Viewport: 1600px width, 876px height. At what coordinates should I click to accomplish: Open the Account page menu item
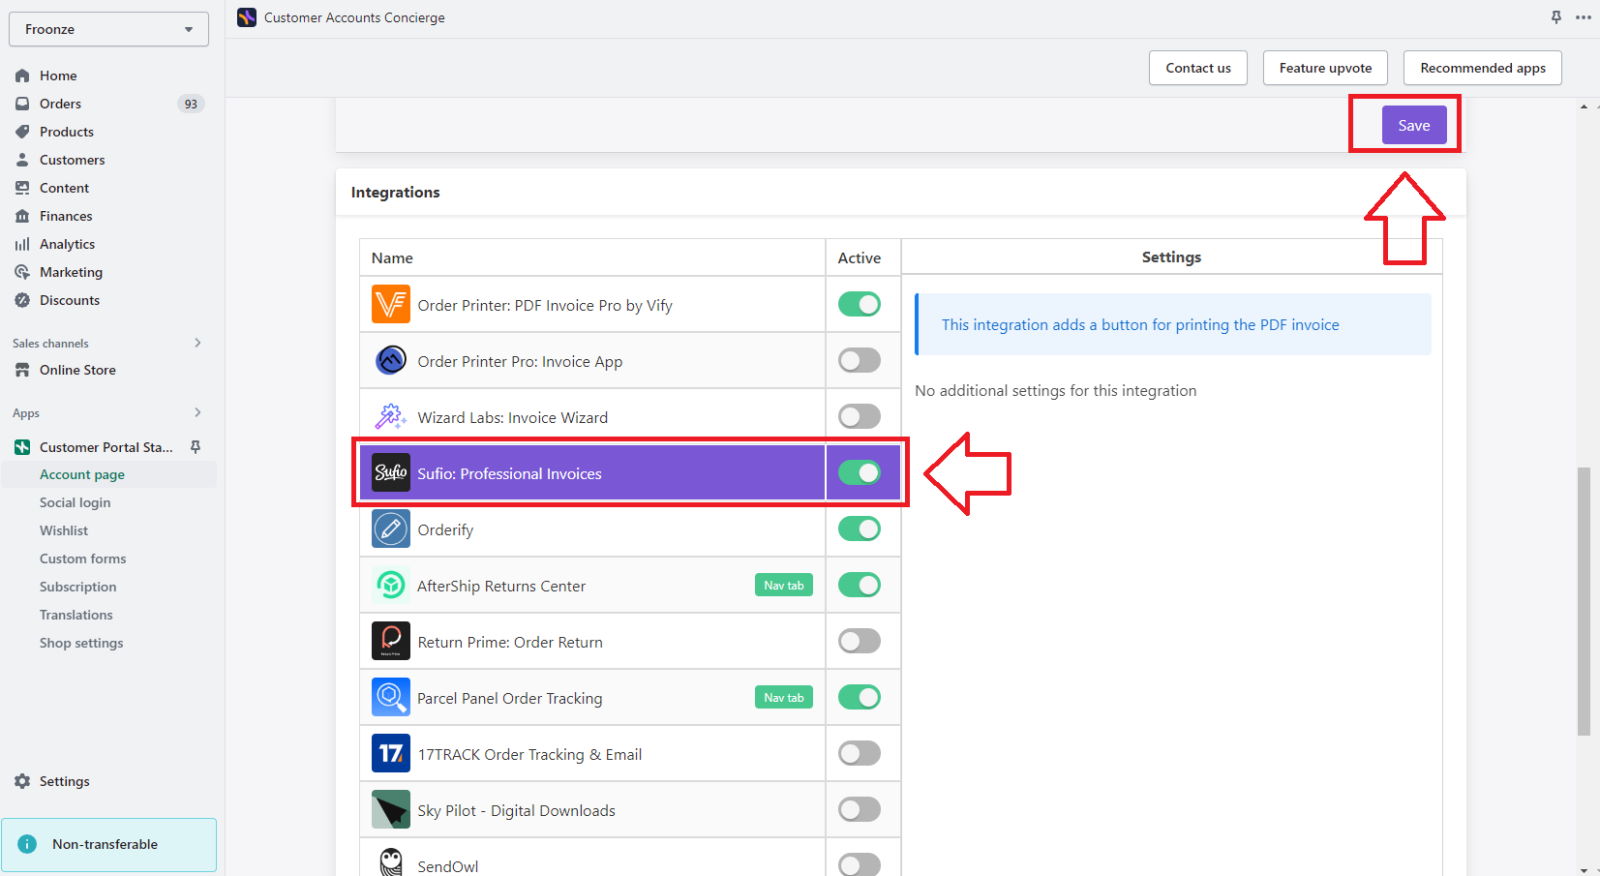pyautogui.click(x=109, y=475)
